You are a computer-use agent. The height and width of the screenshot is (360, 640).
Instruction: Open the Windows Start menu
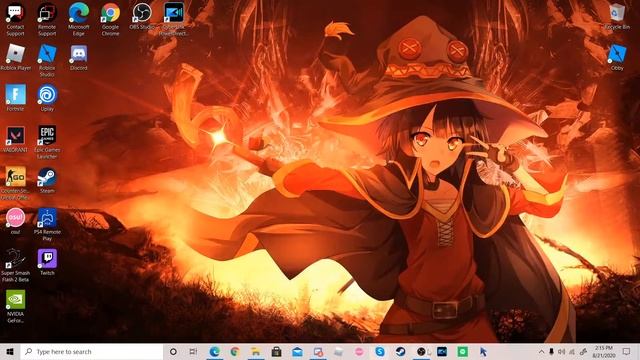(x=10, y=351)
